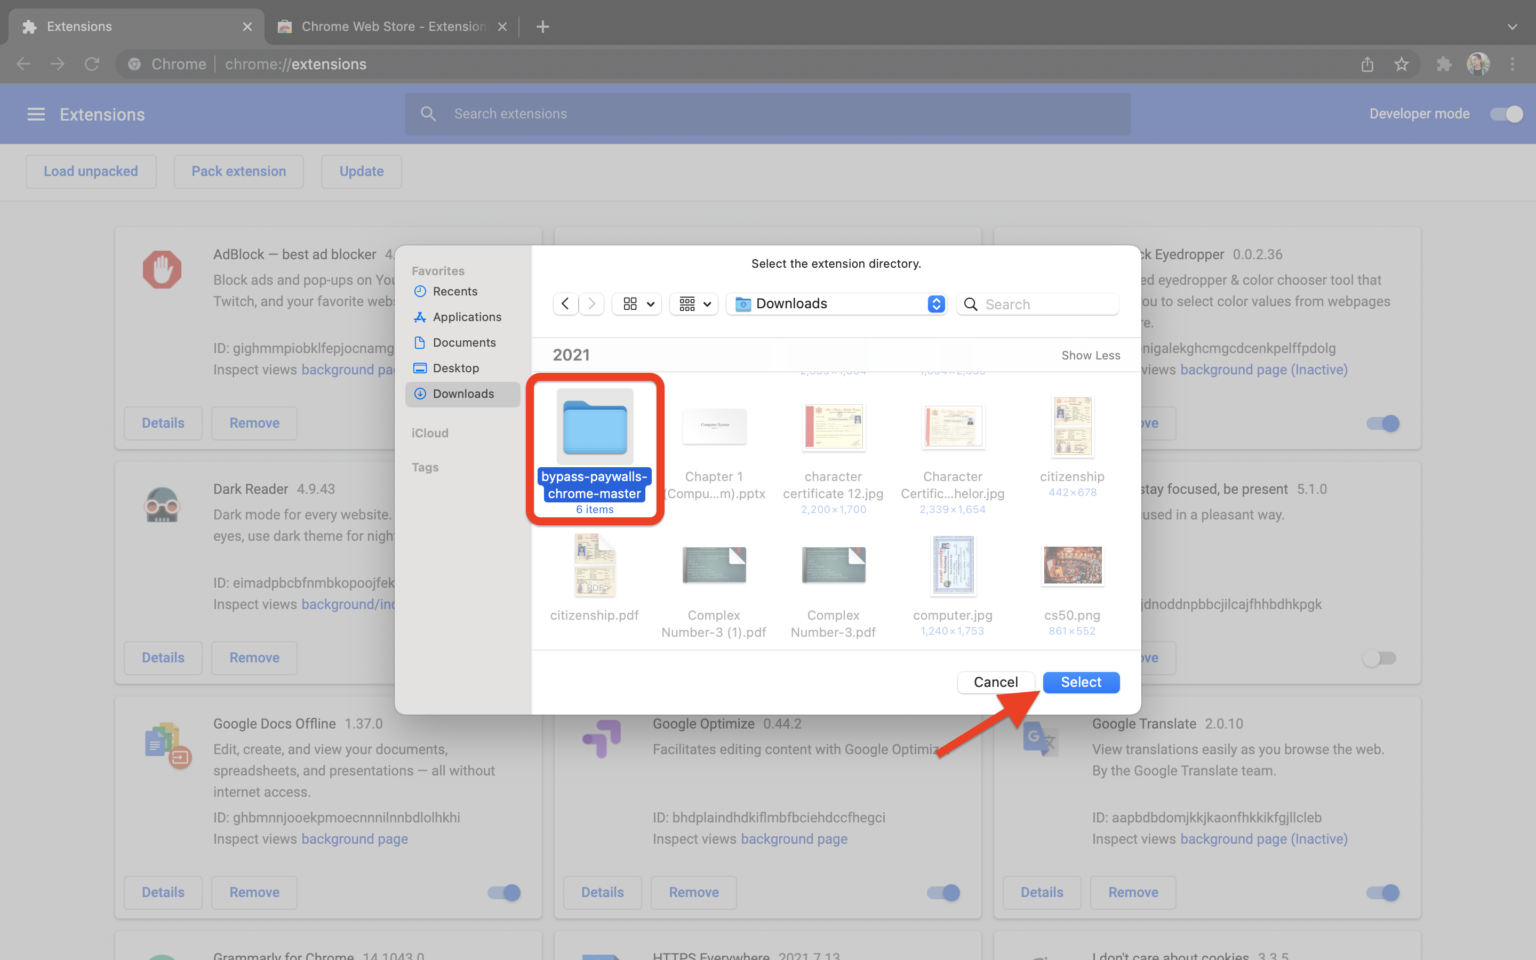1536x960 pixels.
Task: Open the Extensions puzzle piece icon
Action: click(x=1443, y=64)
